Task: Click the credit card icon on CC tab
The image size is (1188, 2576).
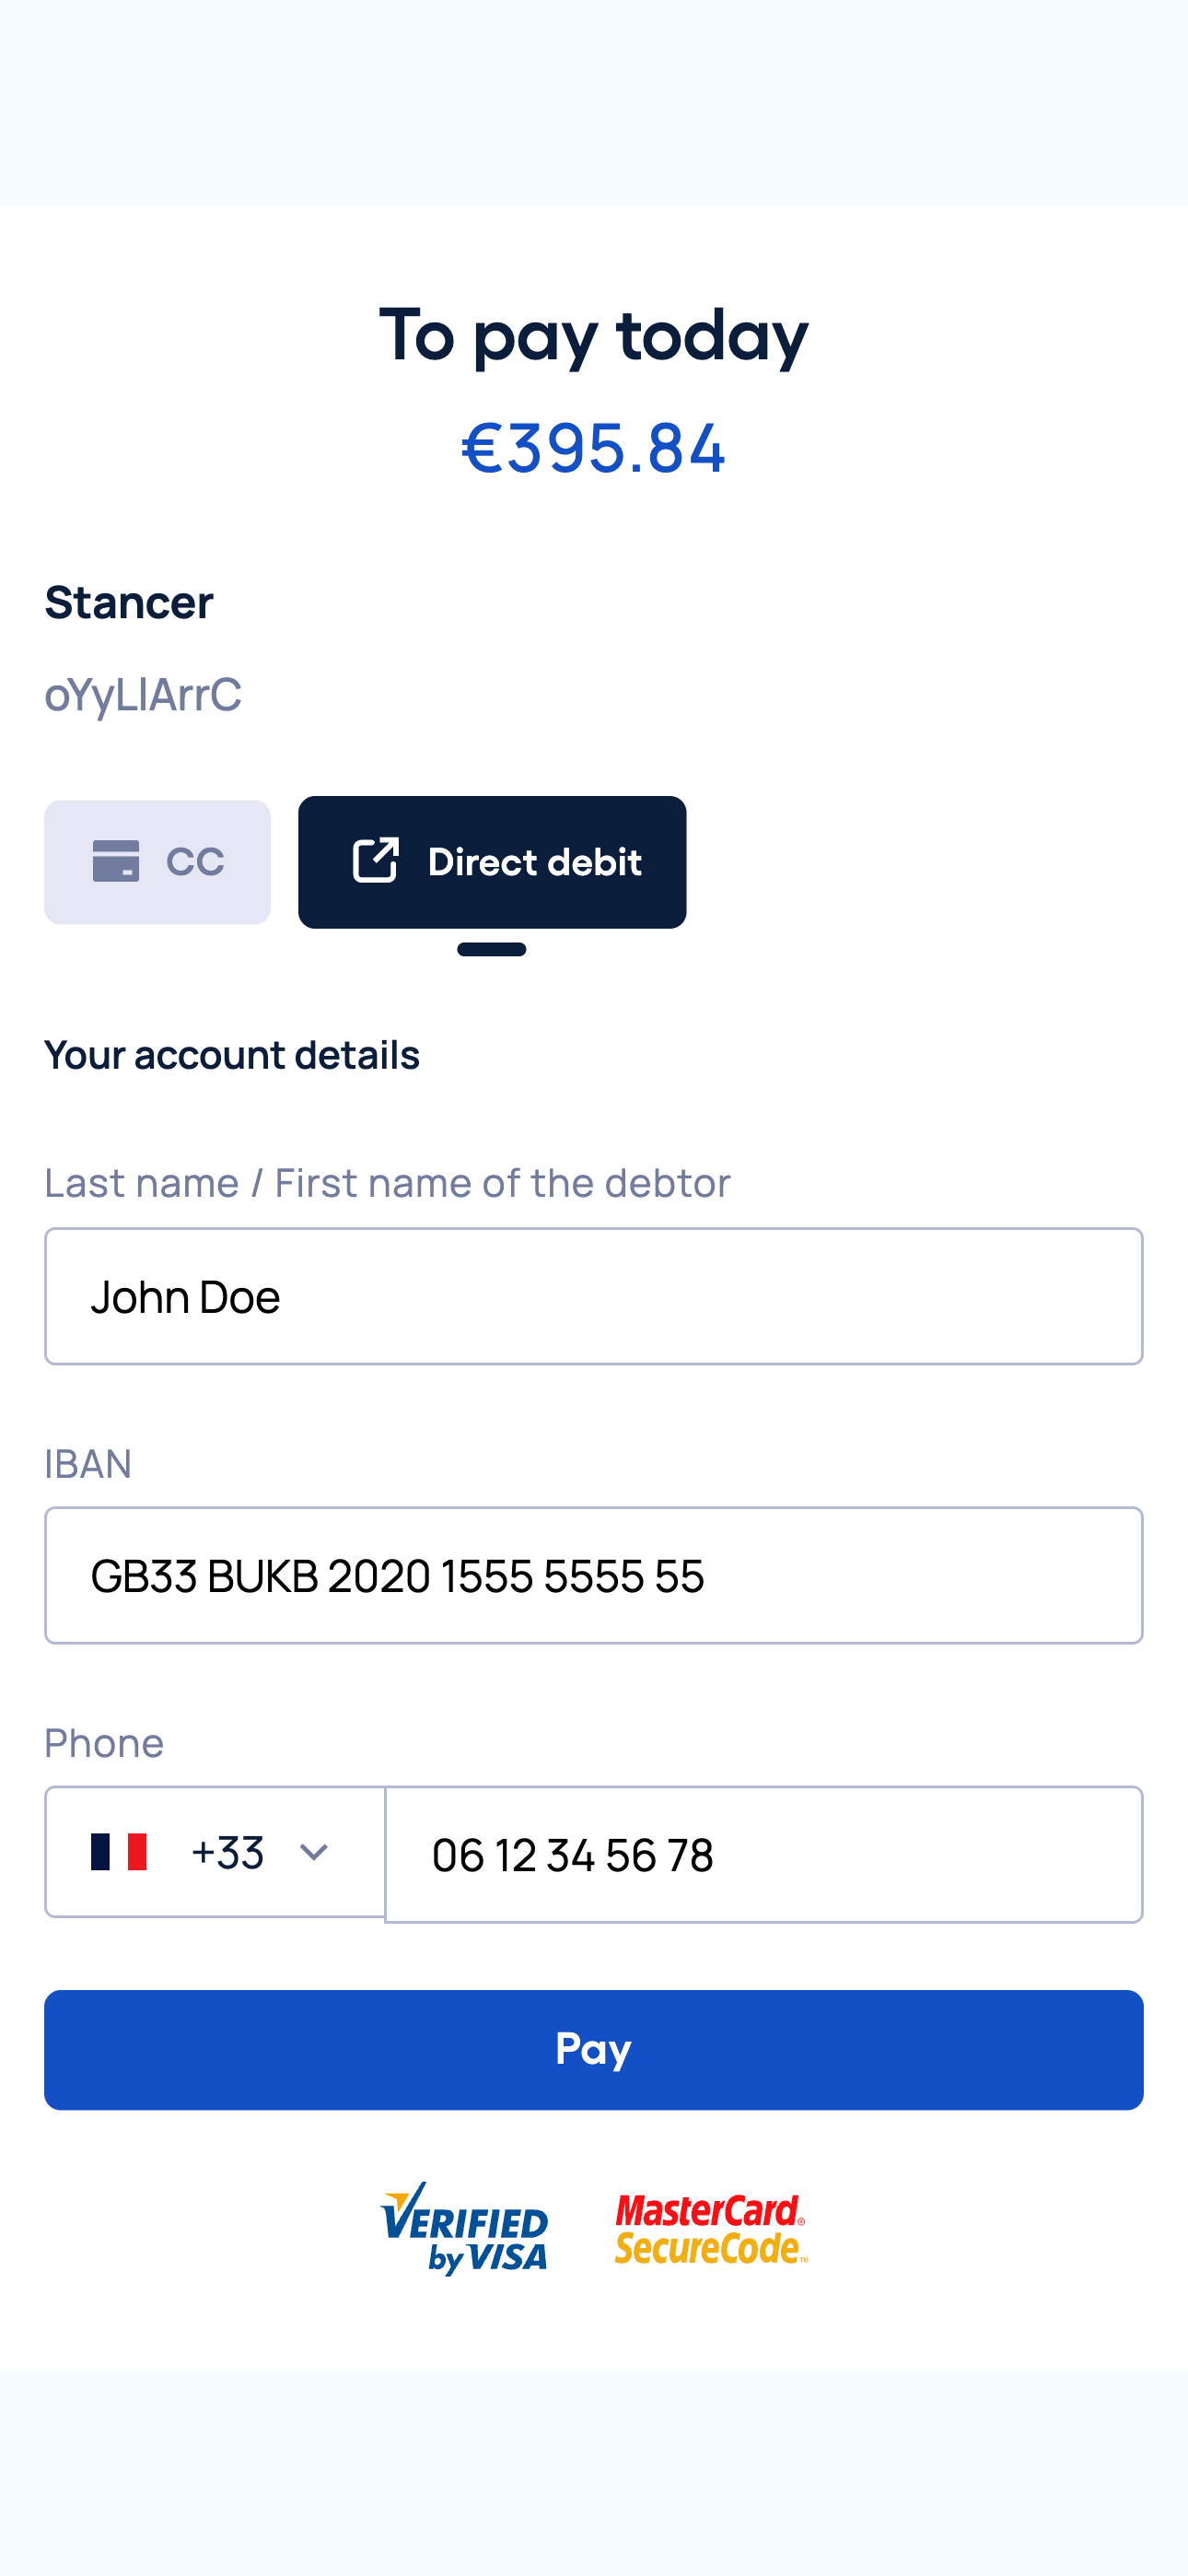Action: coord(116,861)
